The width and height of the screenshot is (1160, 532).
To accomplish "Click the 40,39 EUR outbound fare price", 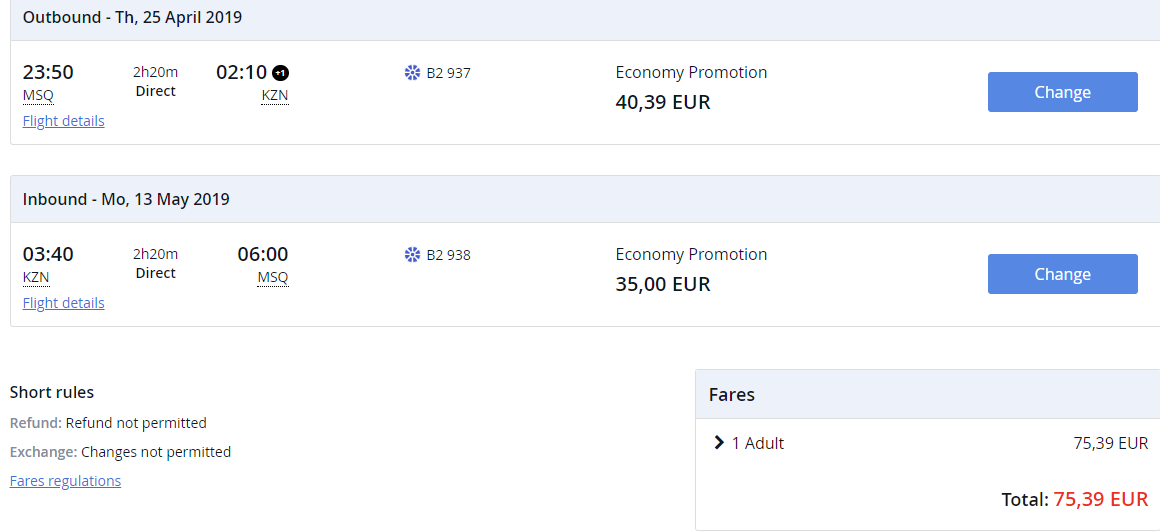I will coord(663,102).
